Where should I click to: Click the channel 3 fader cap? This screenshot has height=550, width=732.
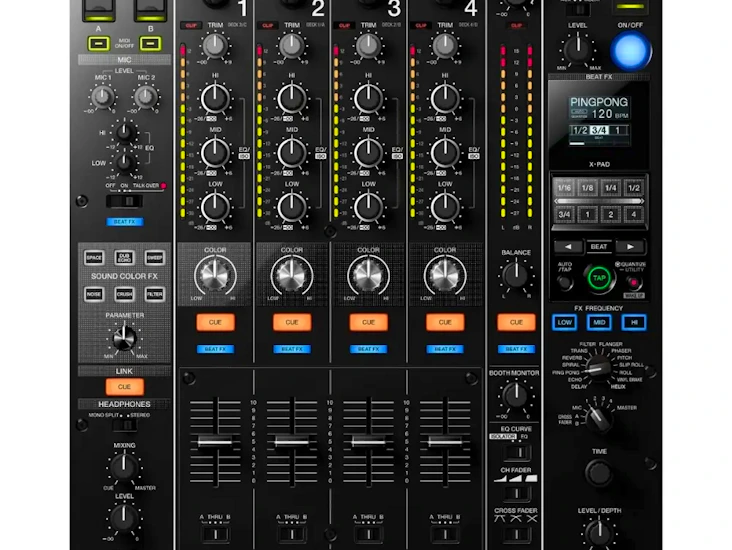(x=368, y=441)
